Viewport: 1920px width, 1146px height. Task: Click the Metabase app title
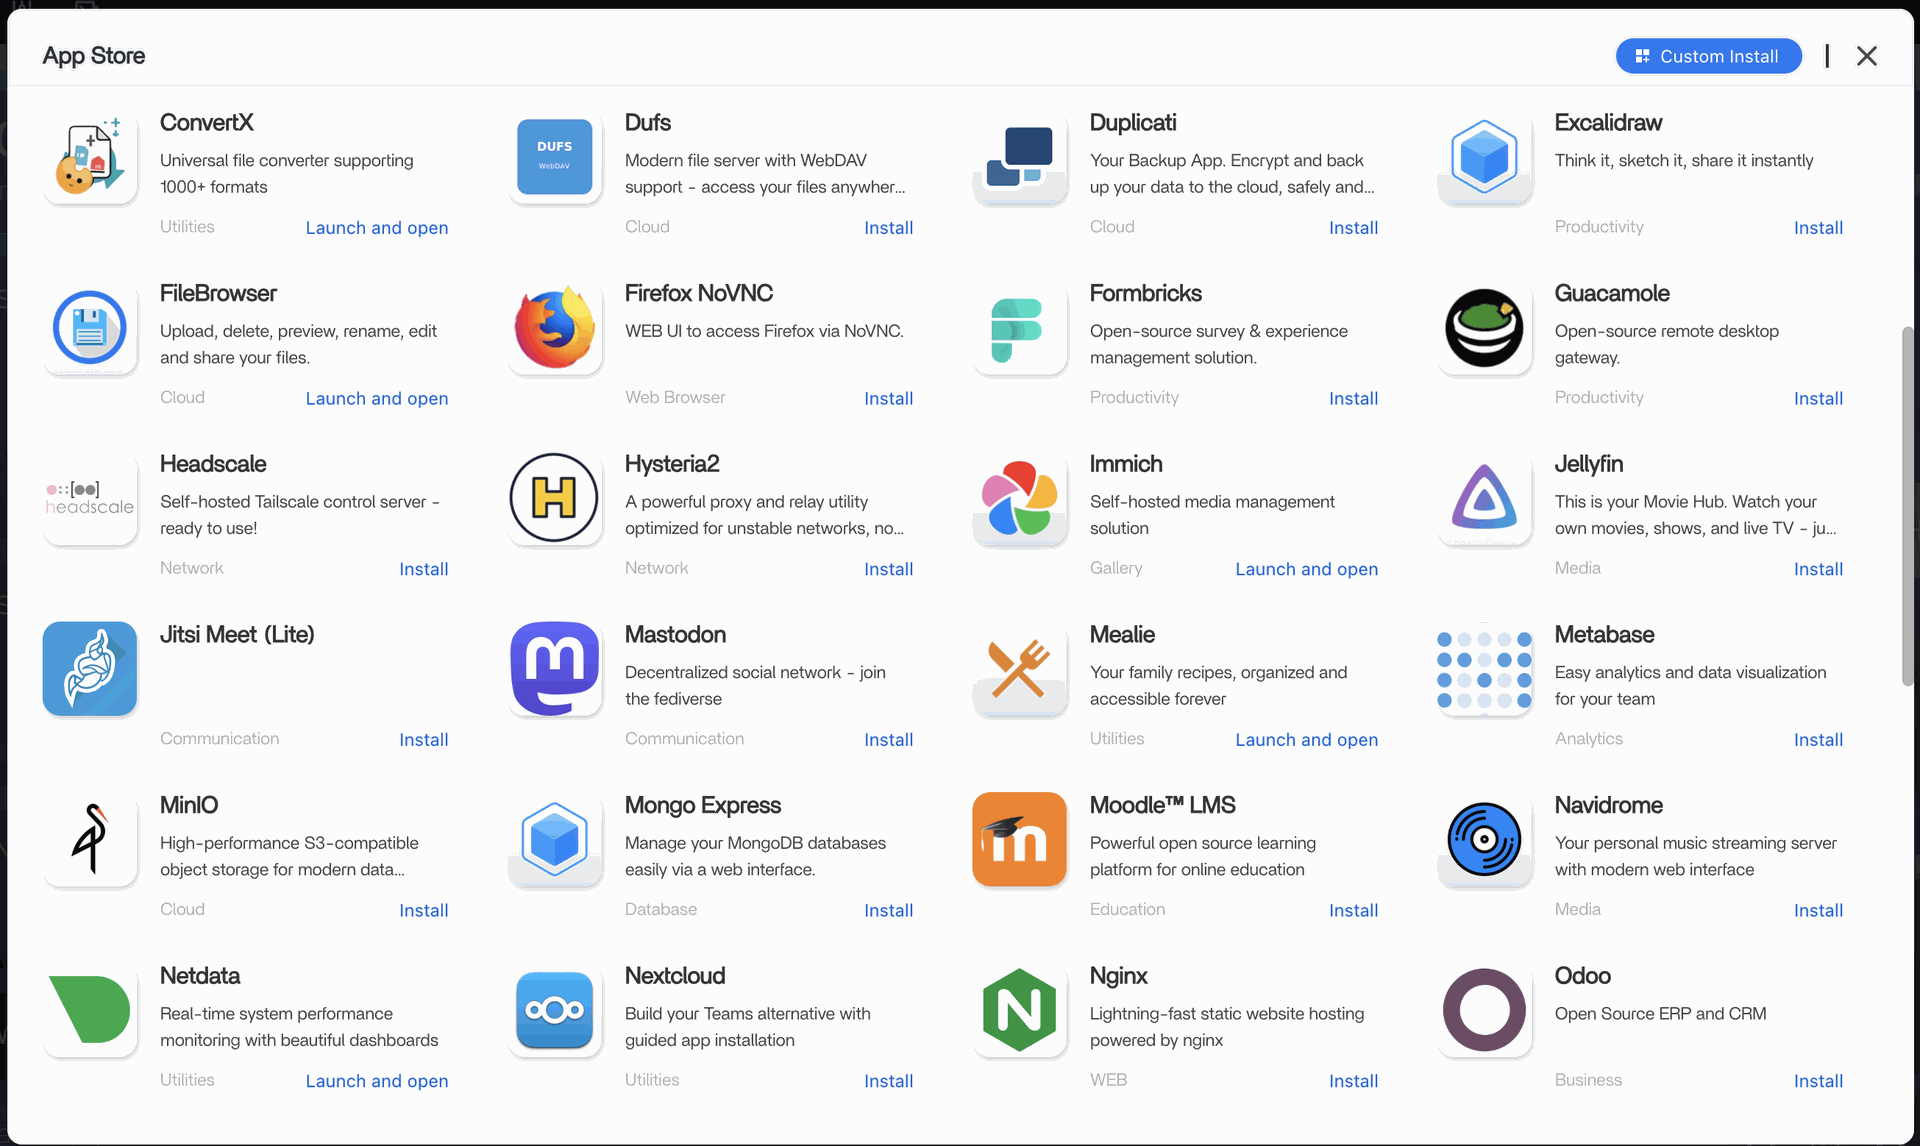[1604, 635]
